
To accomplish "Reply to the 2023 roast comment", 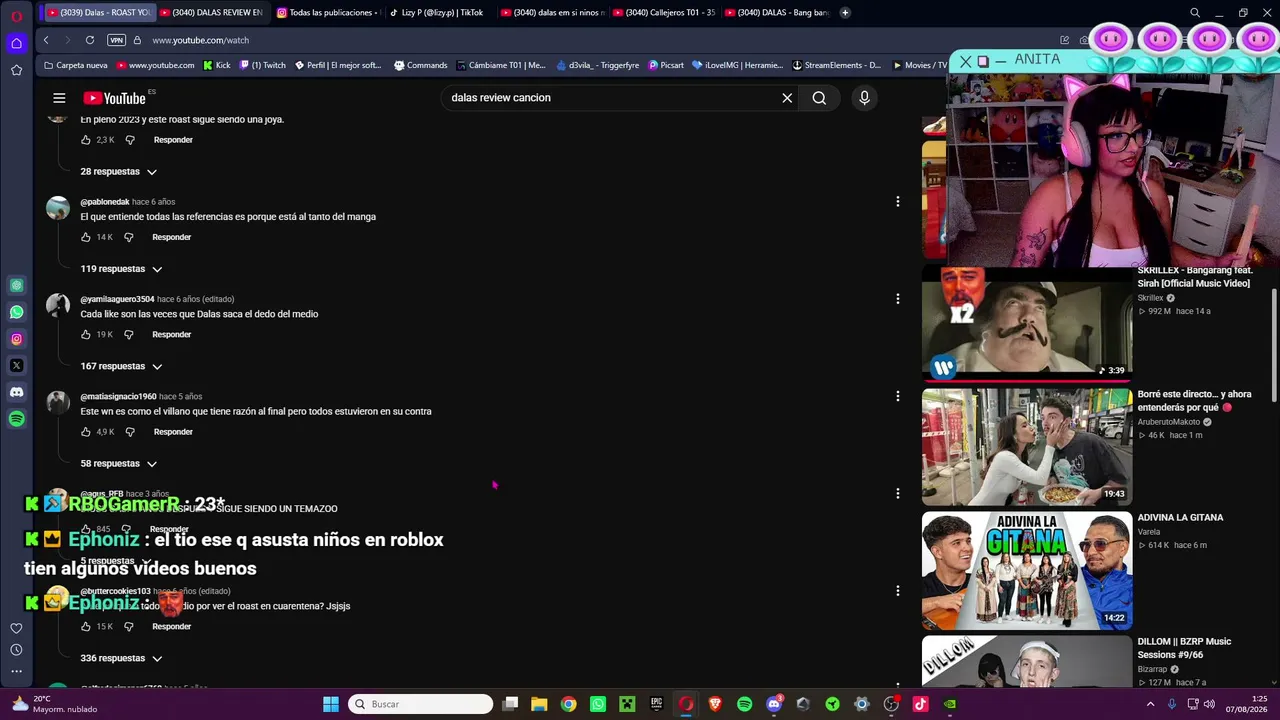I will (x=173, y=140).
